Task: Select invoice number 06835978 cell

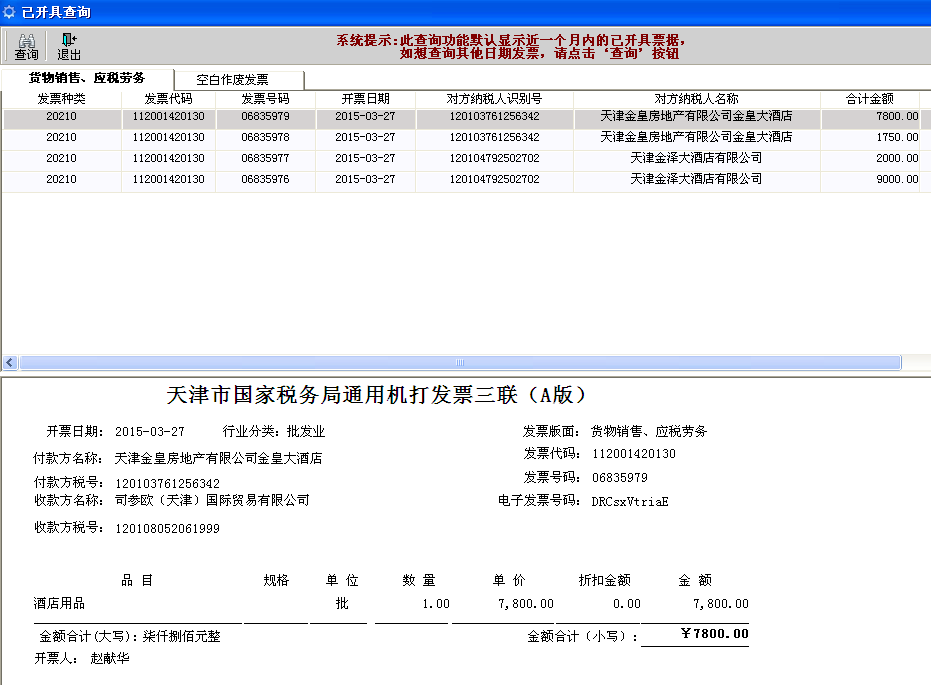Action: click(x=265, y=137)
